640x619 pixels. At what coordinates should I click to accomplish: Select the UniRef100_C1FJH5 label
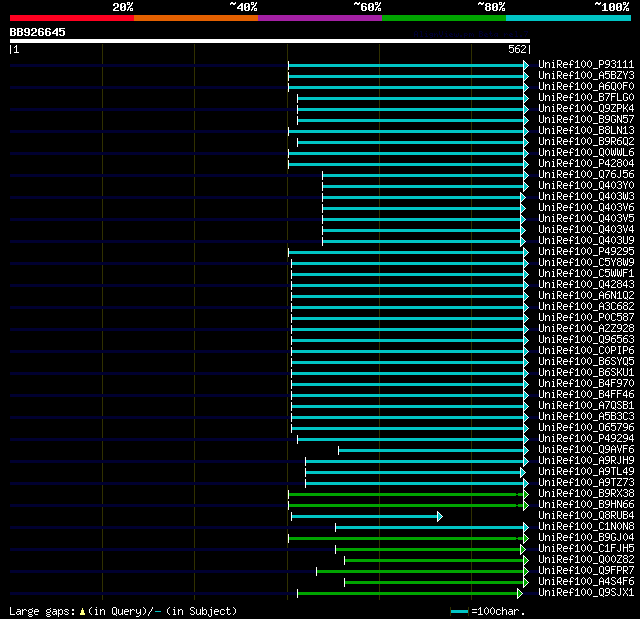point(586,549)
